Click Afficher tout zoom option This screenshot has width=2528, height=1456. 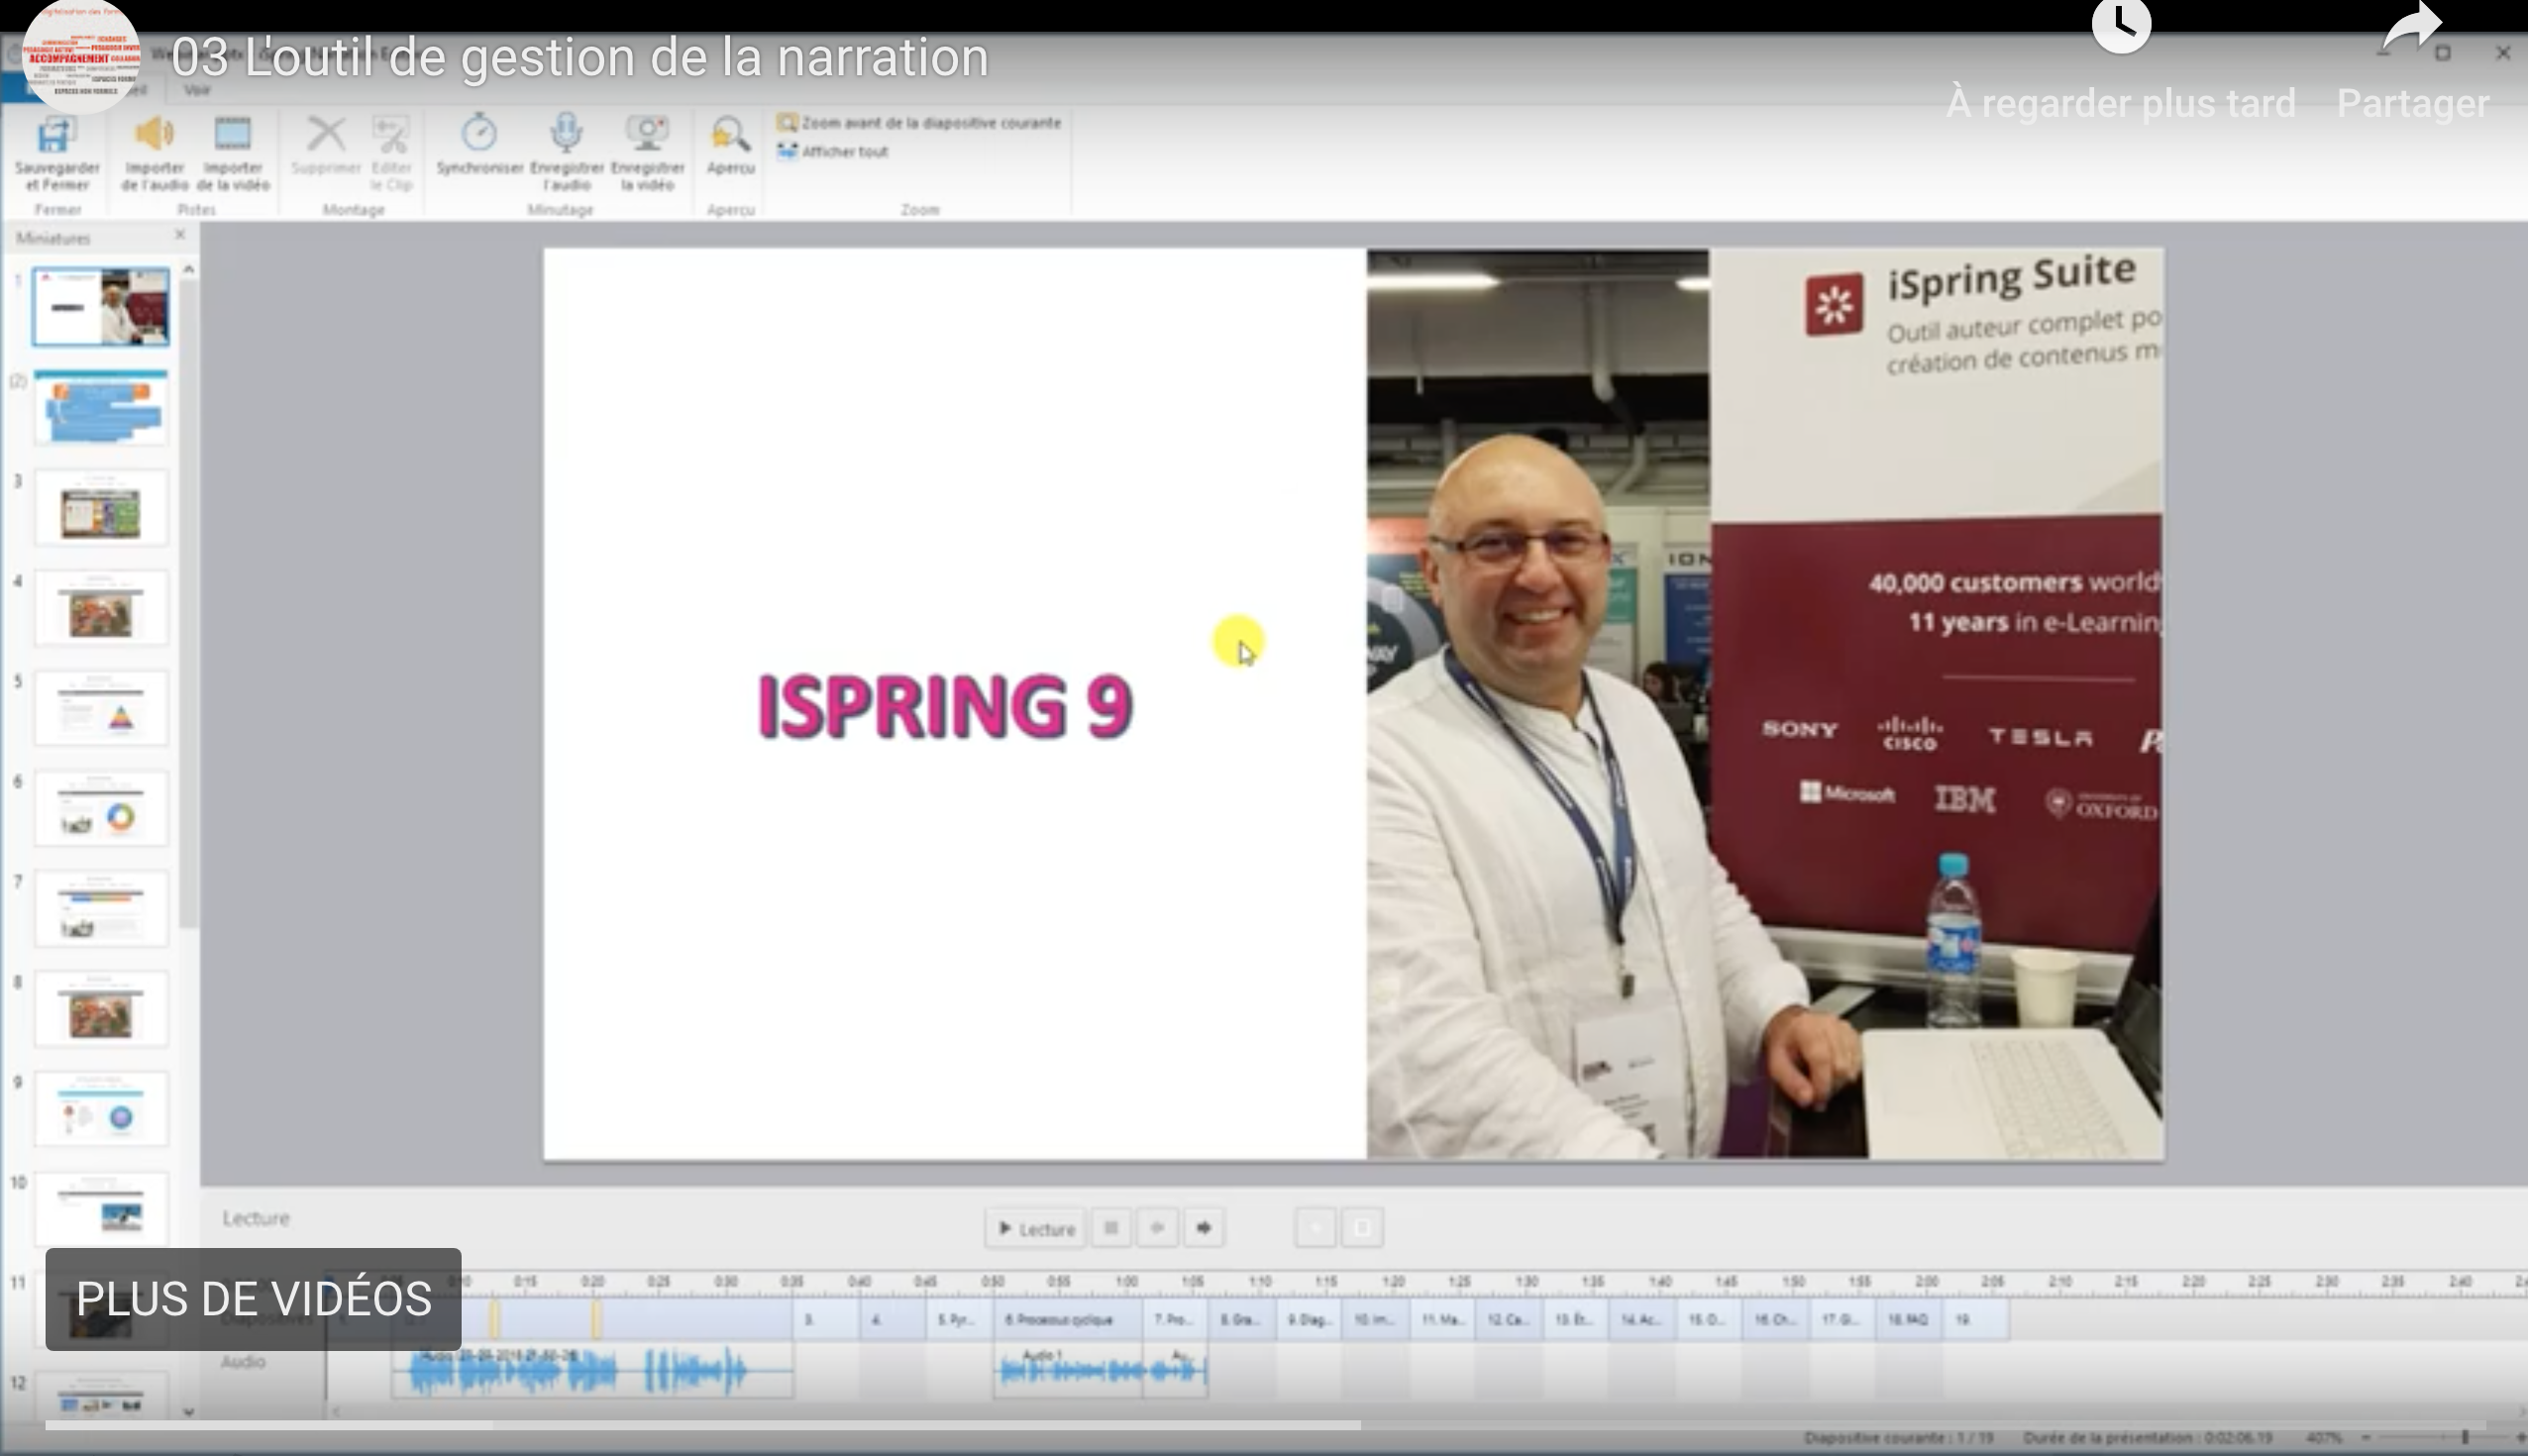coord(833,151)
